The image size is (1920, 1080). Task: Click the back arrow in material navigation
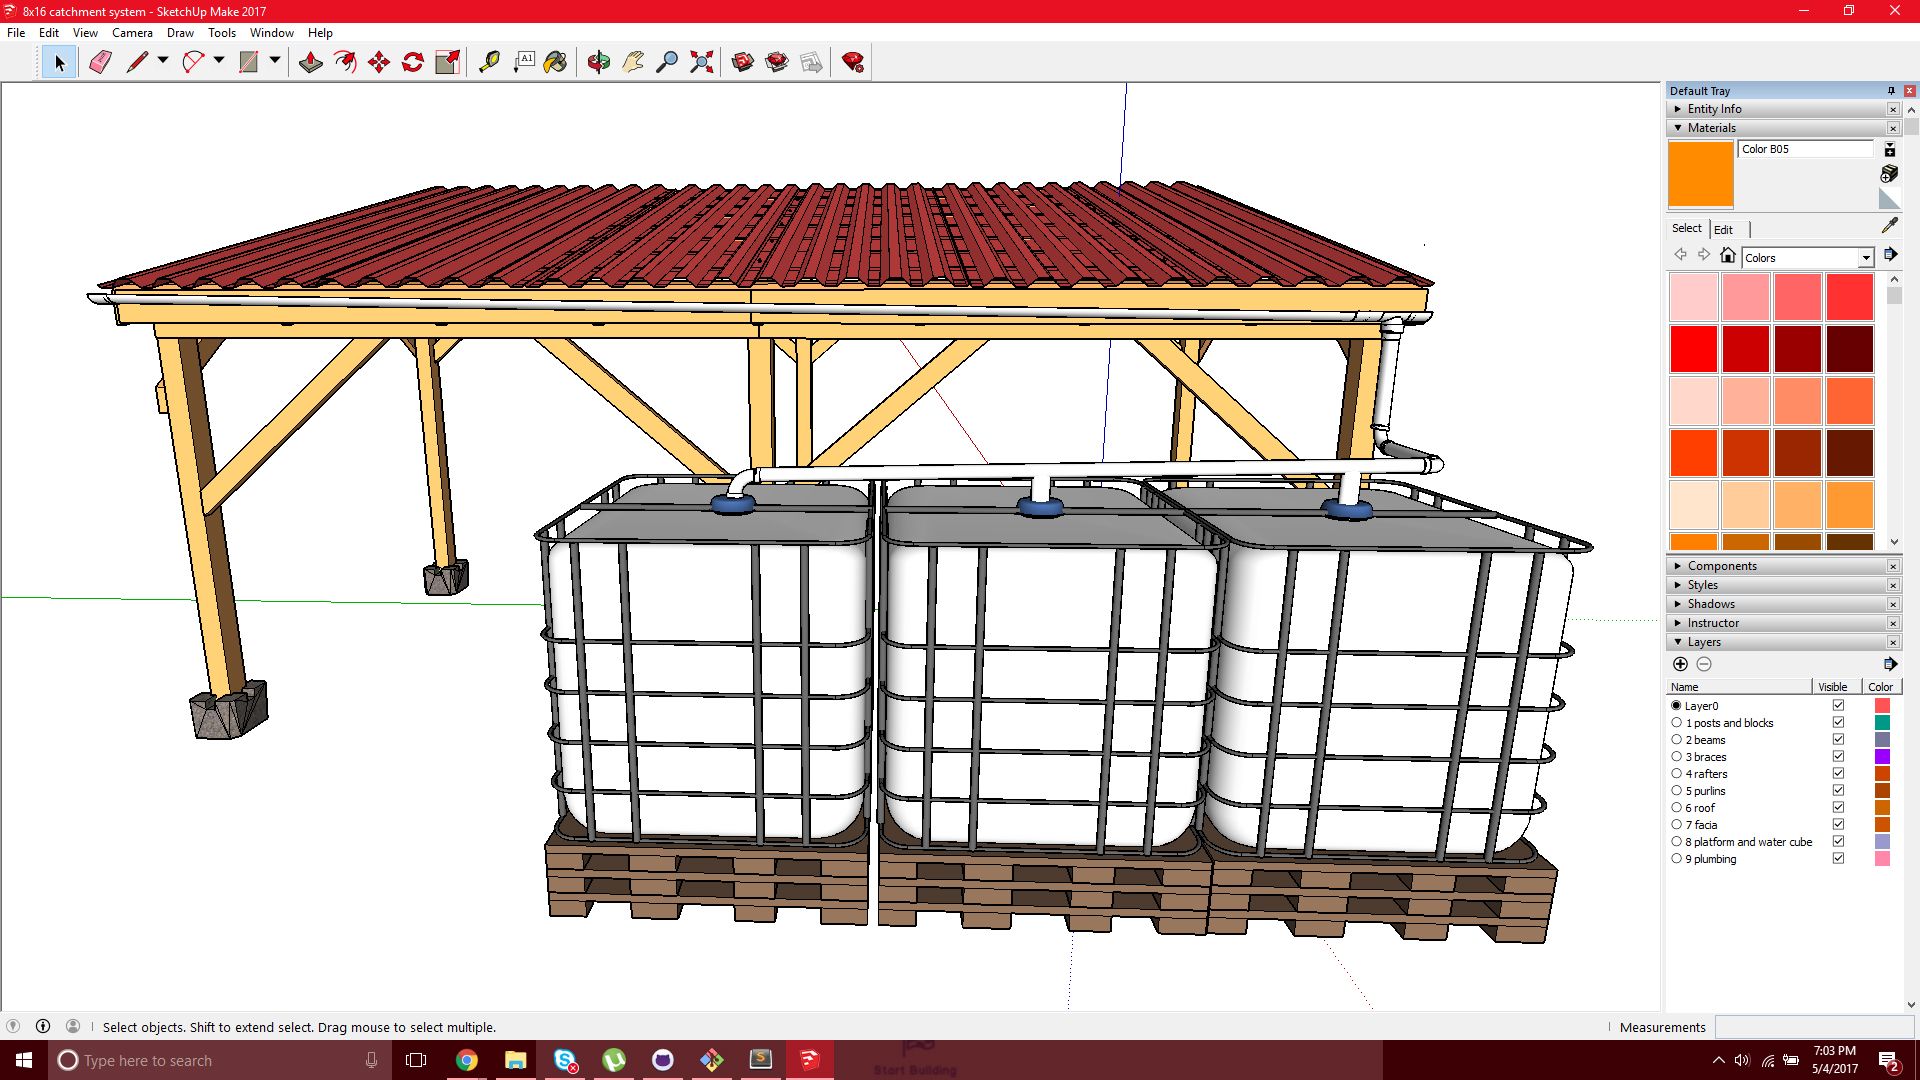(1680, 254)
